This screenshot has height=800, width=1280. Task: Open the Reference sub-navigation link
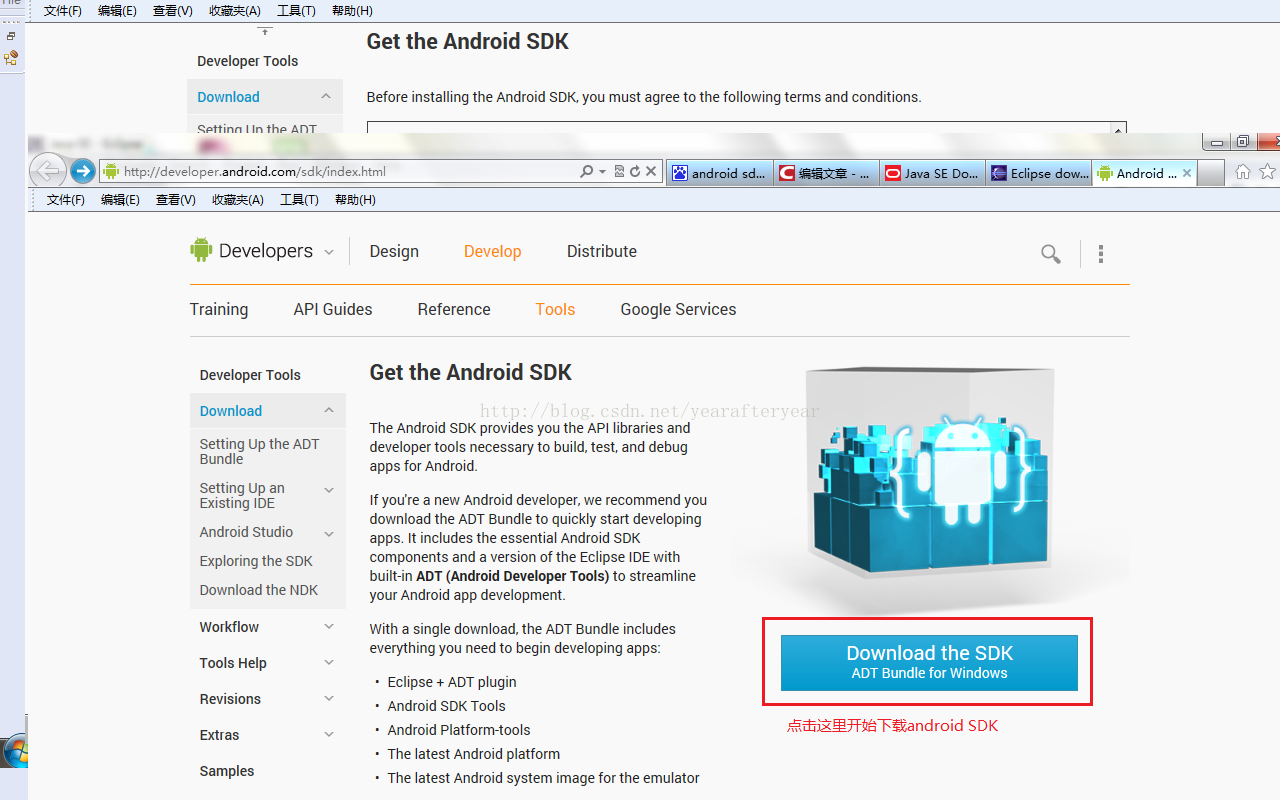(x=454, y=310)
